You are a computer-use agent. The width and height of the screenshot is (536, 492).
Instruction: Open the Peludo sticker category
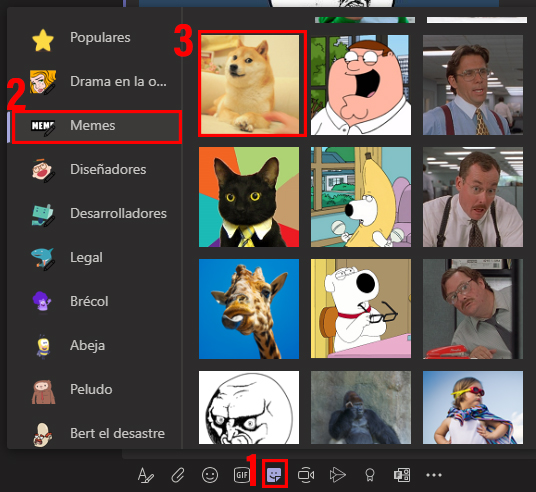[94, 389]
